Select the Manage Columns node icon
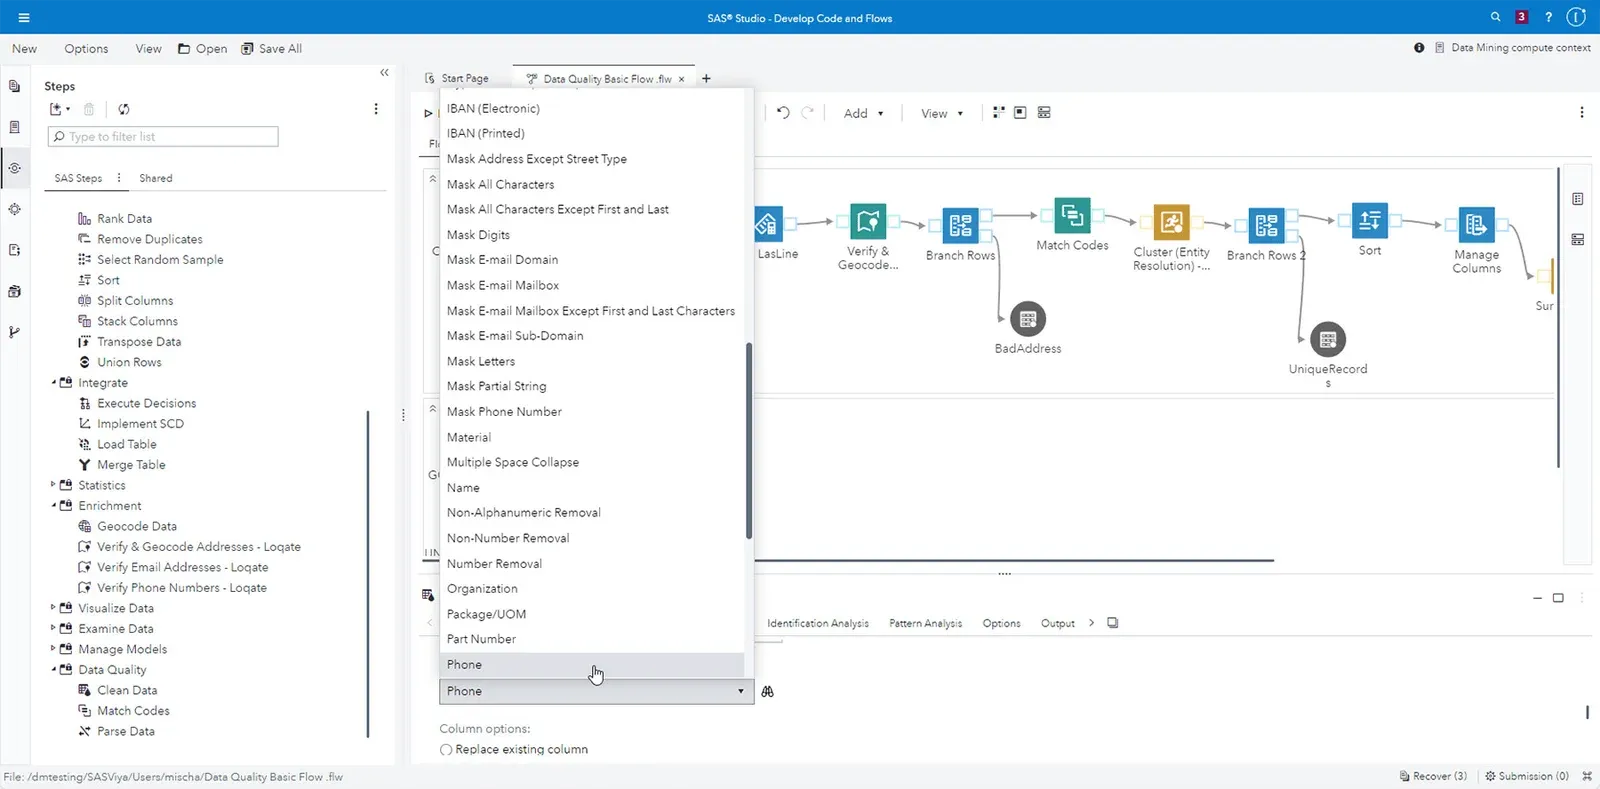The image size is (1600, 789). [x=1476, y=226]
